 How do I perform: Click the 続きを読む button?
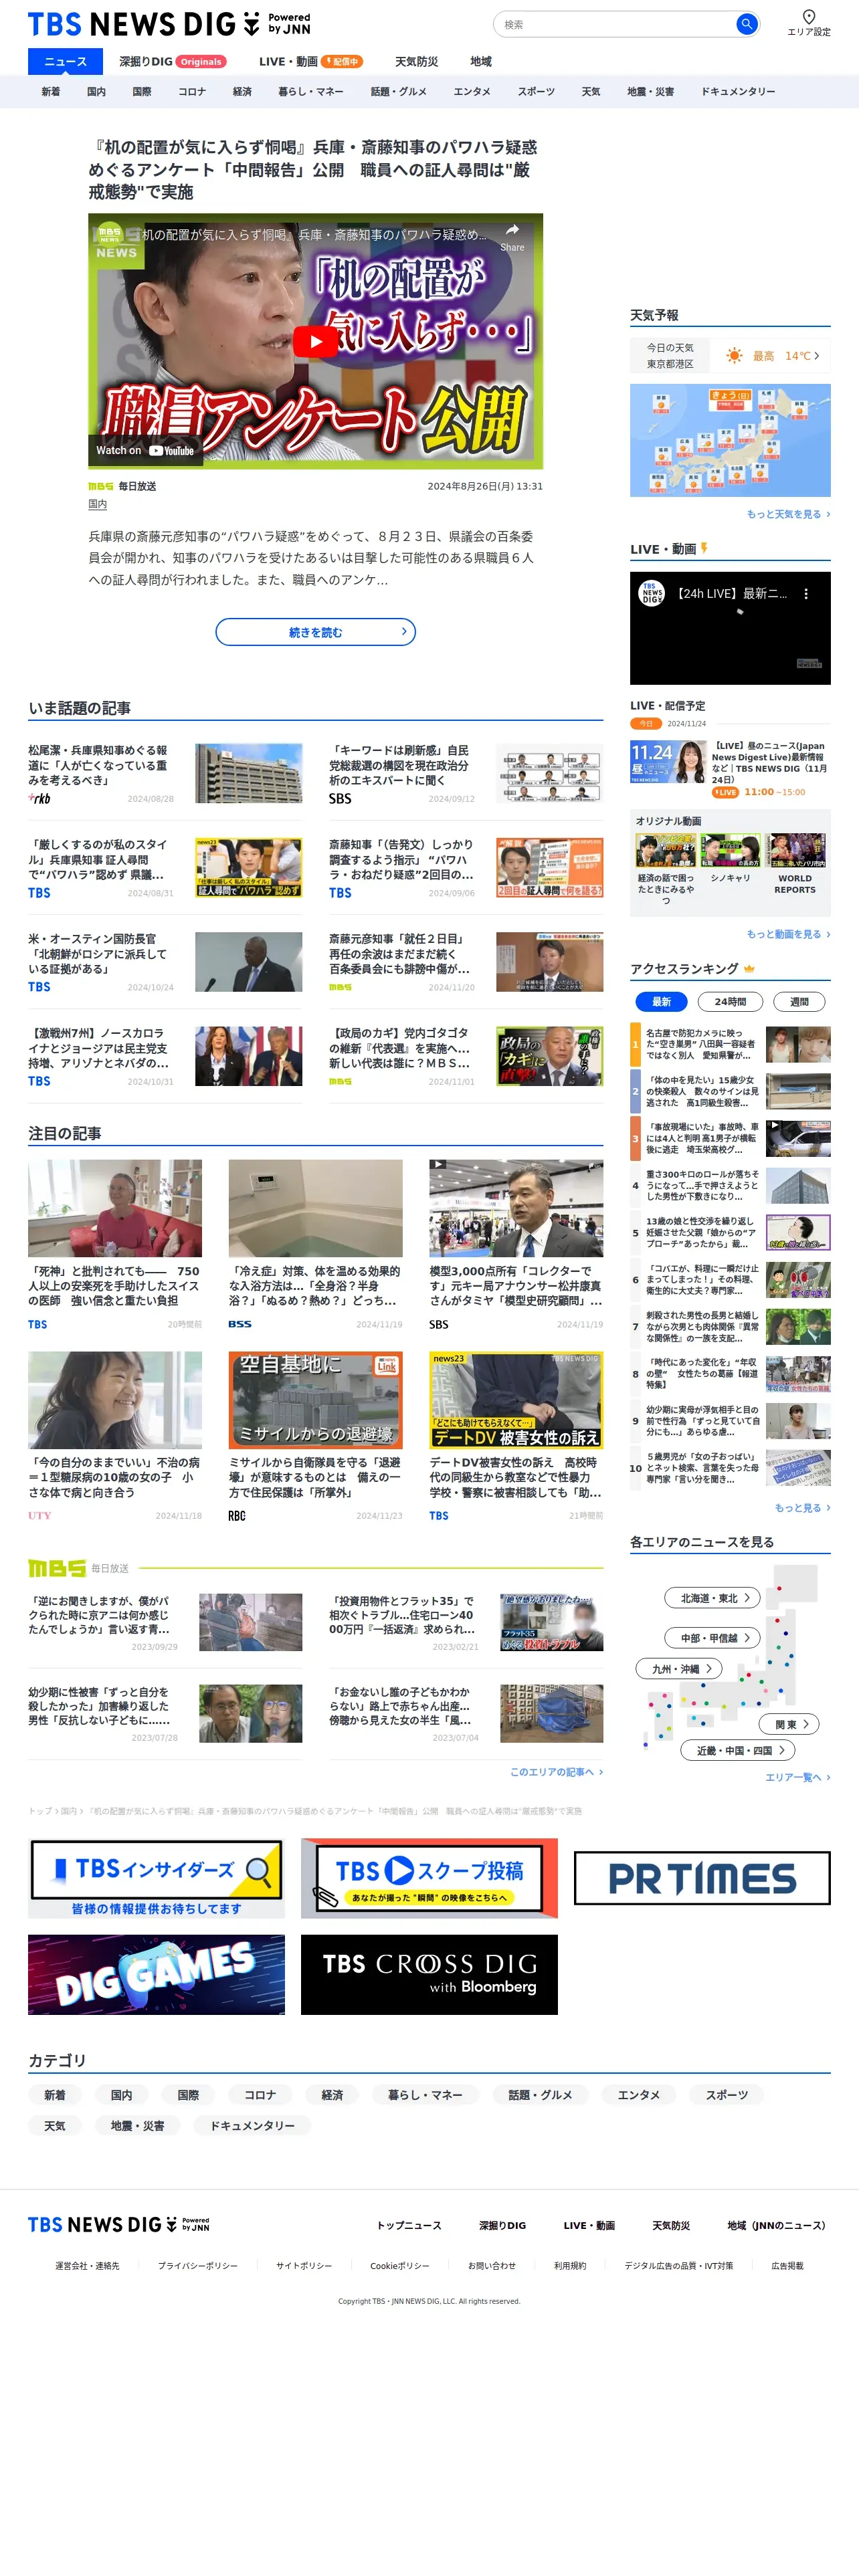[315, 632]
